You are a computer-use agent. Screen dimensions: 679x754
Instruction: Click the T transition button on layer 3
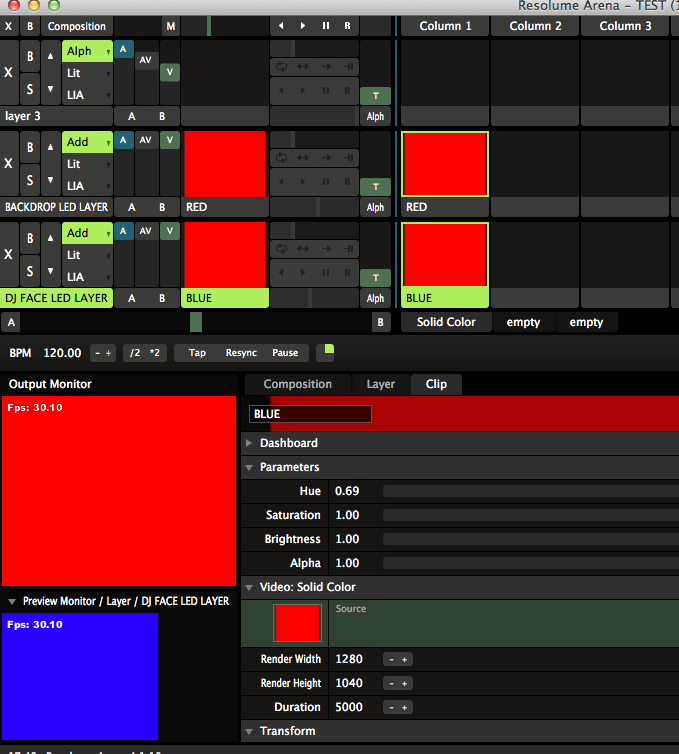(x=375, y=95)
